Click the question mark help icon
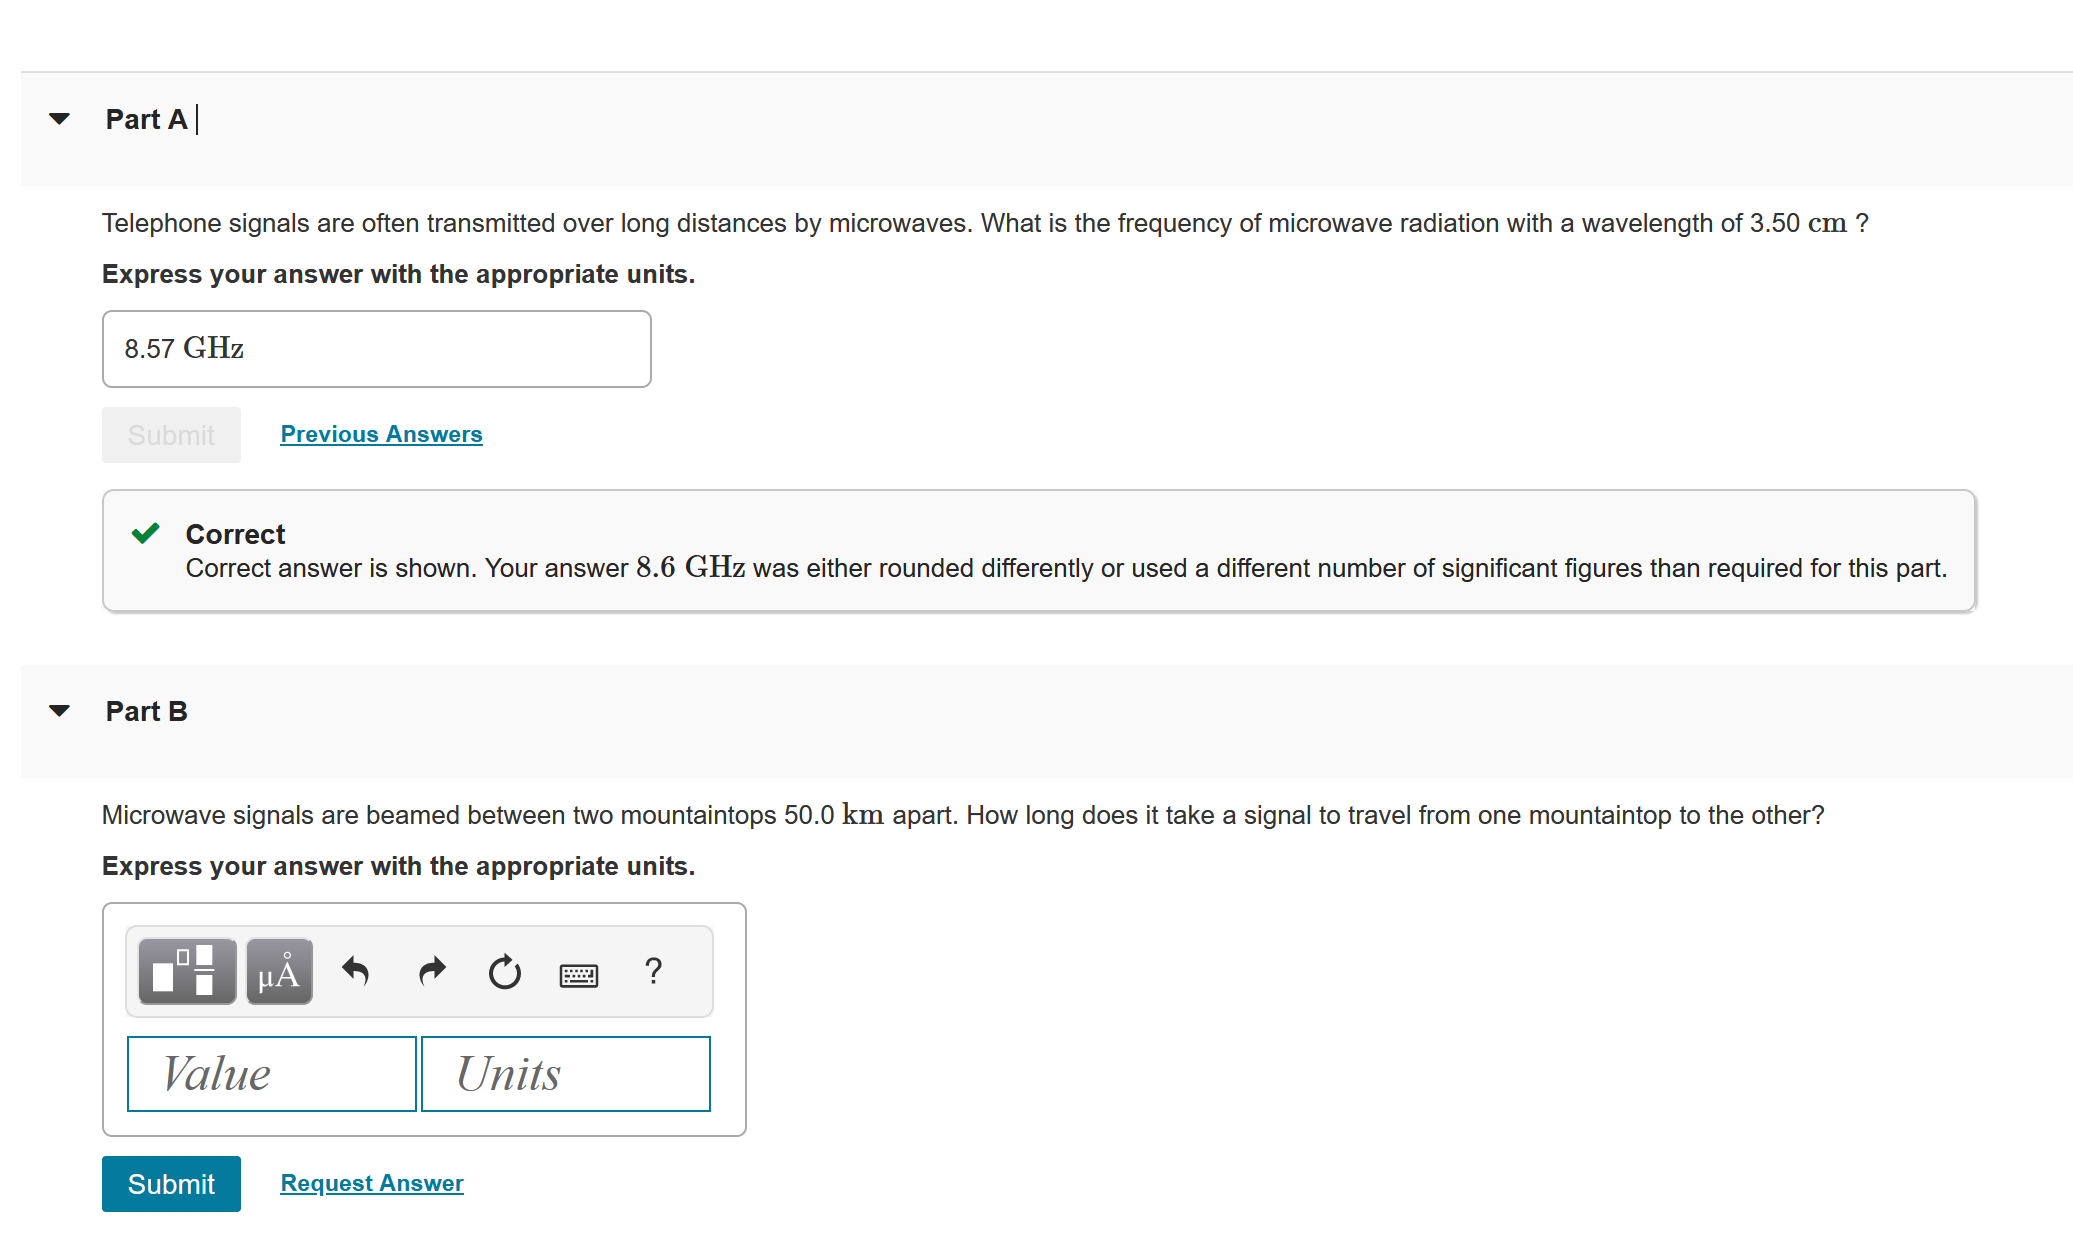2073x1239 pixels. (654, 971)
